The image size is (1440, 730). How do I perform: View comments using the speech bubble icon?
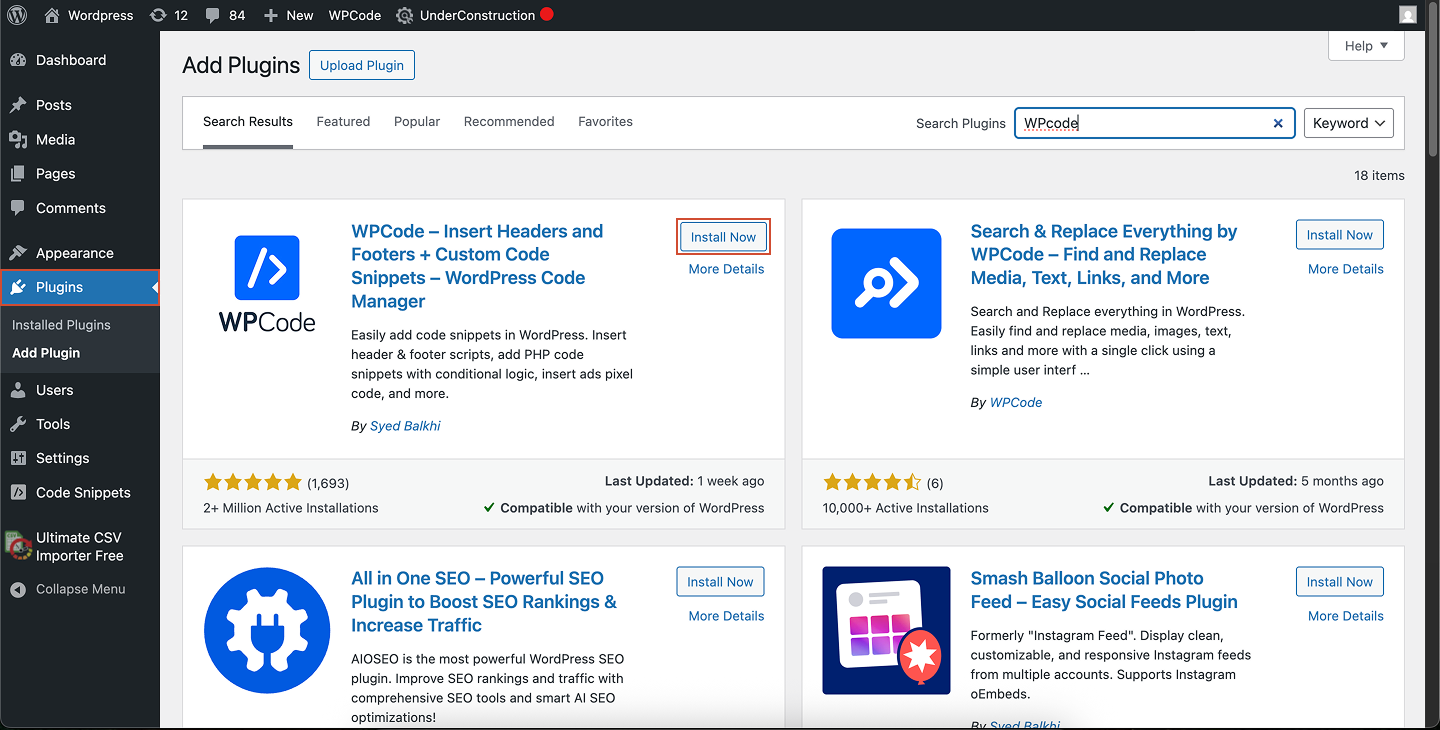[213, 15]
